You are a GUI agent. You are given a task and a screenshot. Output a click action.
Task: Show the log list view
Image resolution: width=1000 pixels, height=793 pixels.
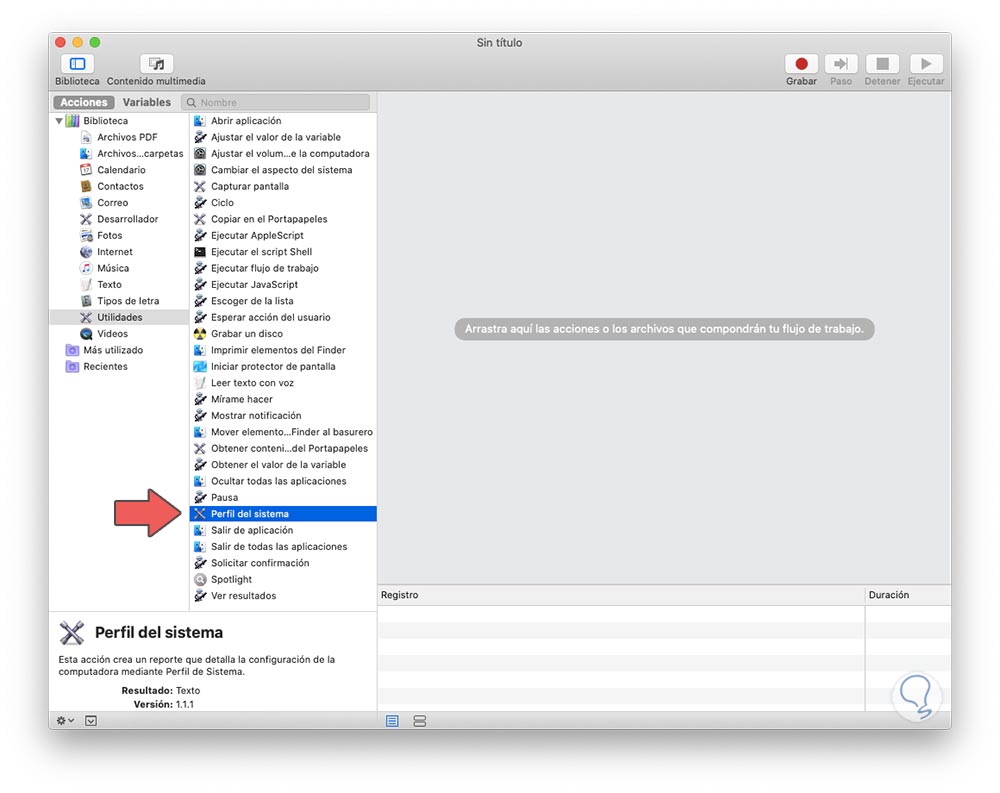click(392, 721)
